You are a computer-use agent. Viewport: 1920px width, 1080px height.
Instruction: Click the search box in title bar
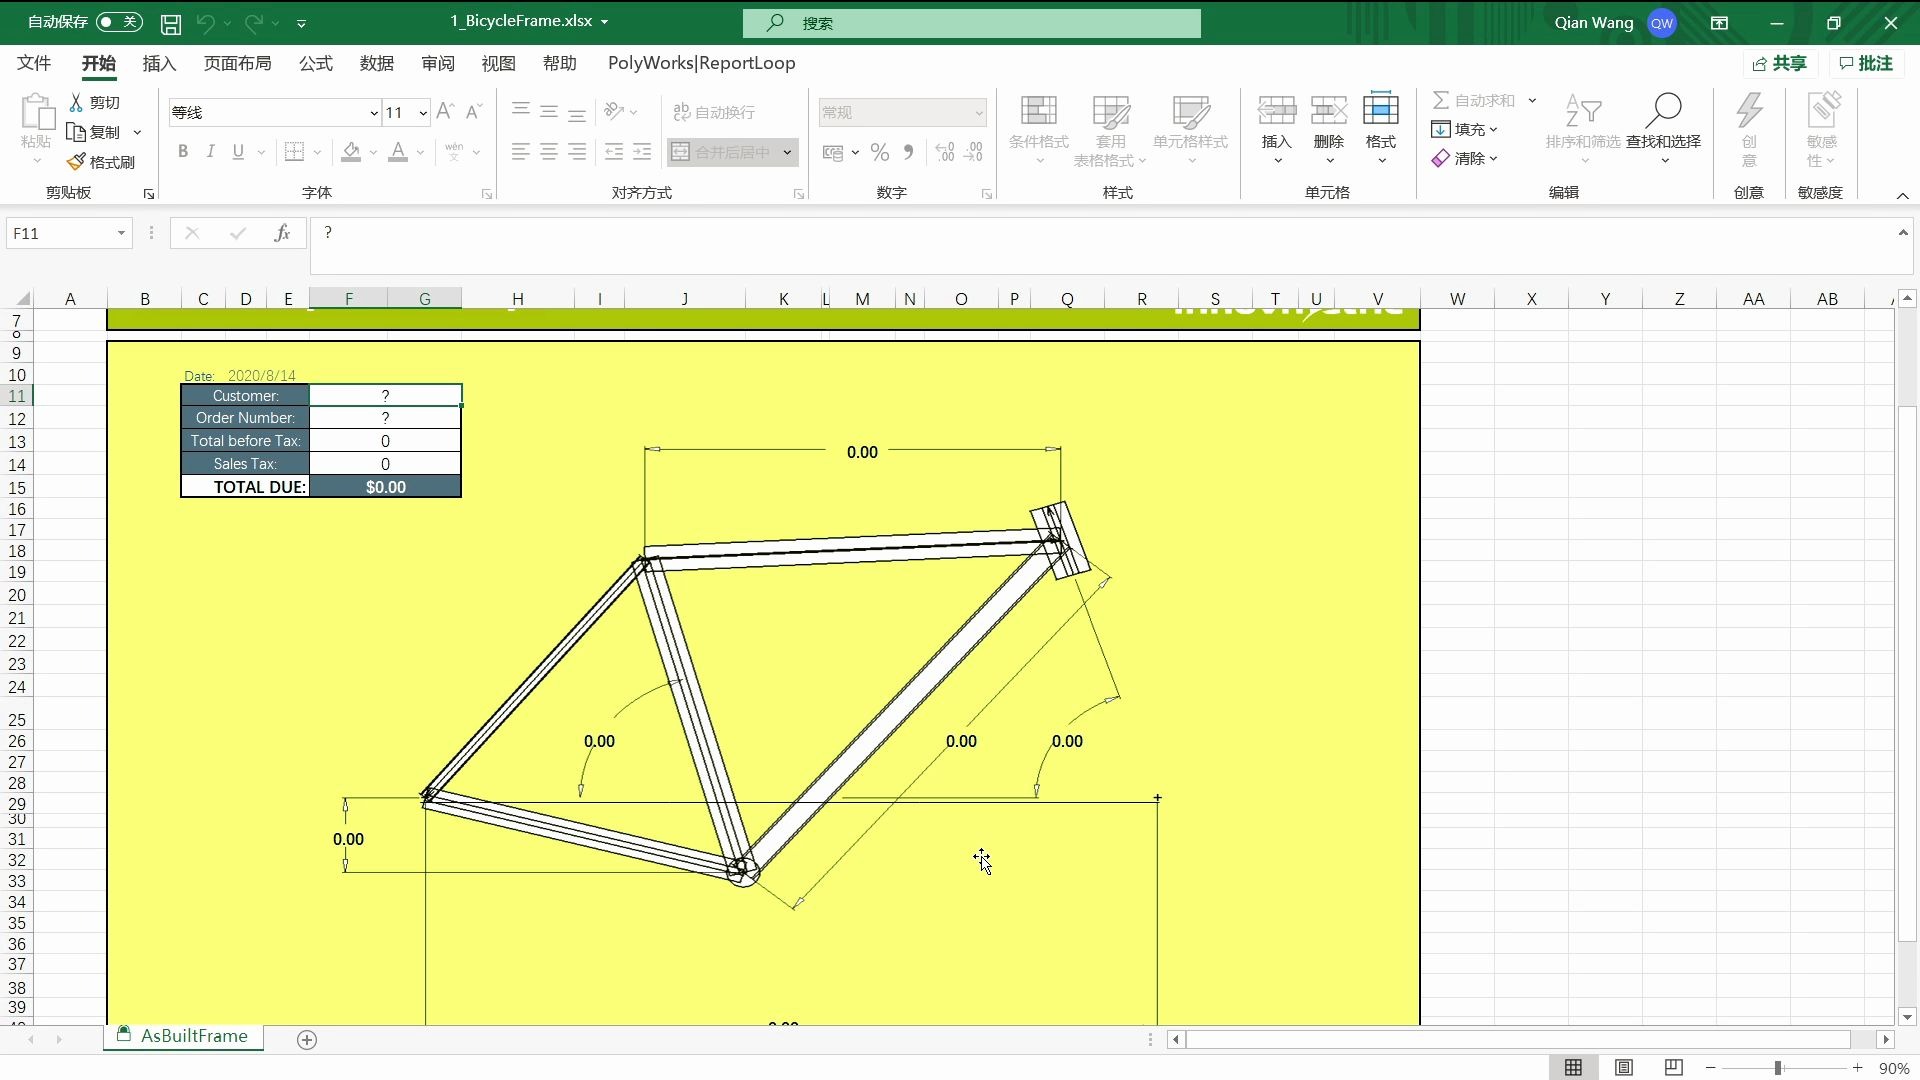972,23
